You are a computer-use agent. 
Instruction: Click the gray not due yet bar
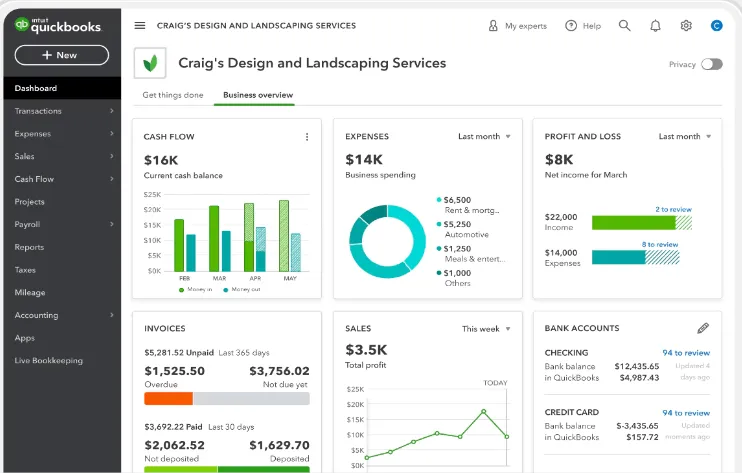coord(251,398)
